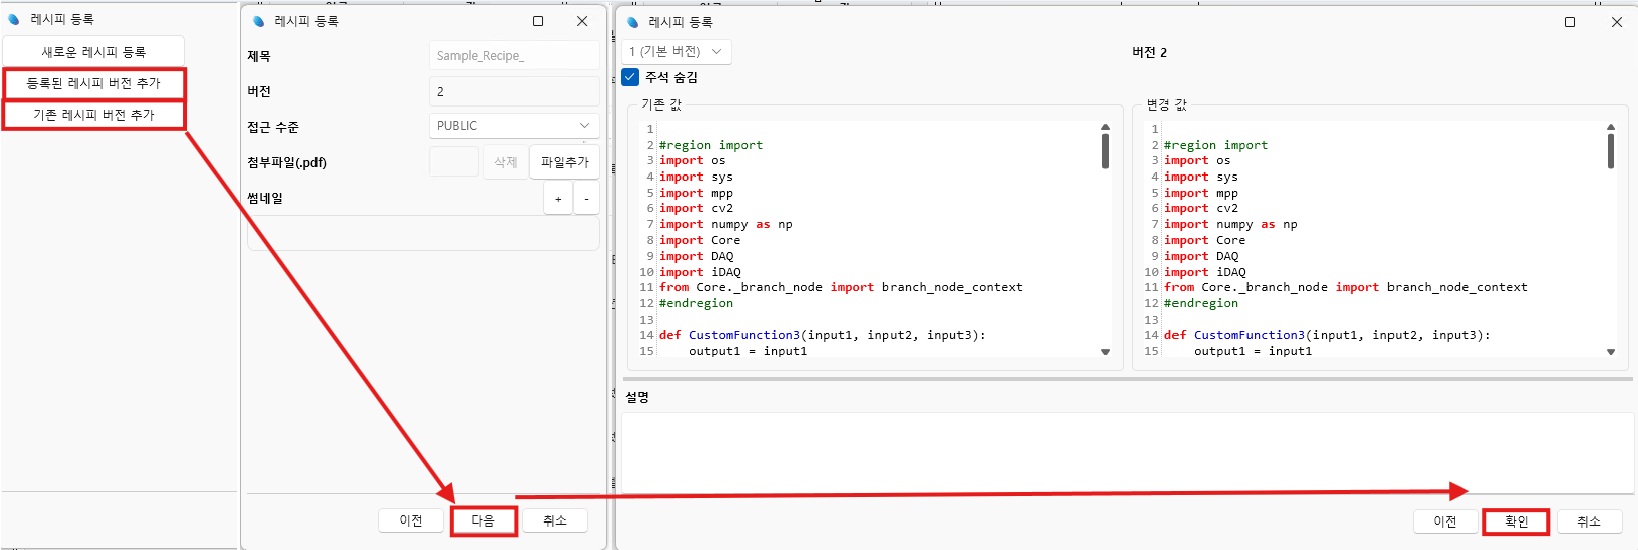Expand the 1 (기본 버전) version dropdown

pos(676,51)
